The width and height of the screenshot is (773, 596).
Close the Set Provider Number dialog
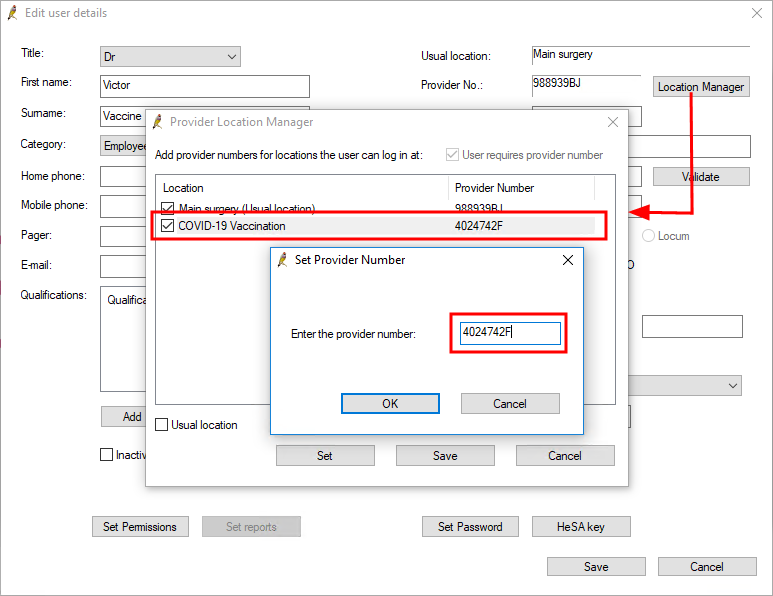click(568, 260)
